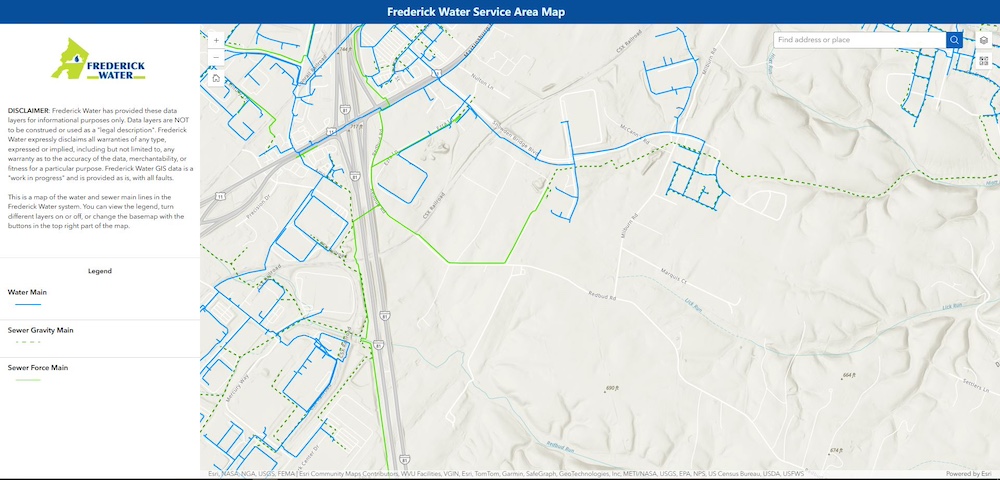Select the Sewer Gravity Main legend label
The height and width of the screenshot is (480, 1000).
click(41, 330)
